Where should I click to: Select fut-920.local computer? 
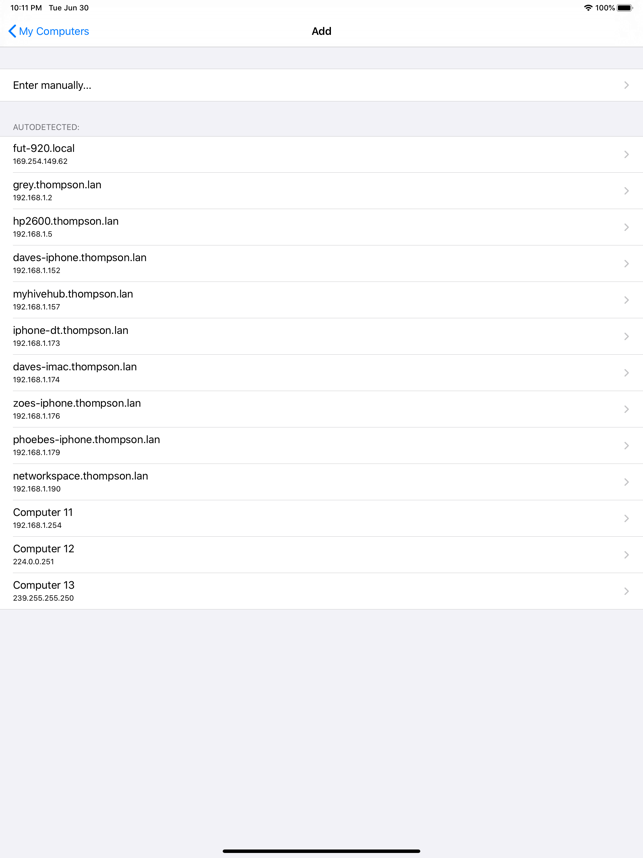(321, 154)
